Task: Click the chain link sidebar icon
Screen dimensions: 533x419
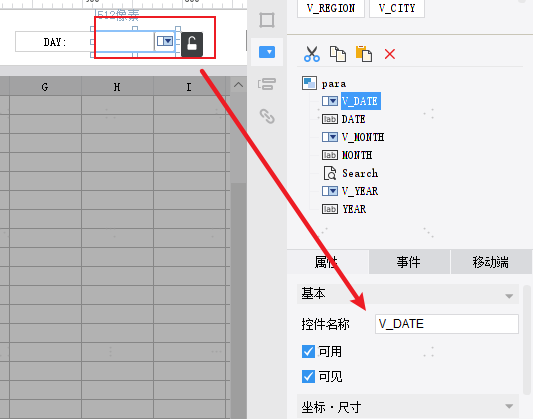Action: pyautogui.click(x=267, y=116)
